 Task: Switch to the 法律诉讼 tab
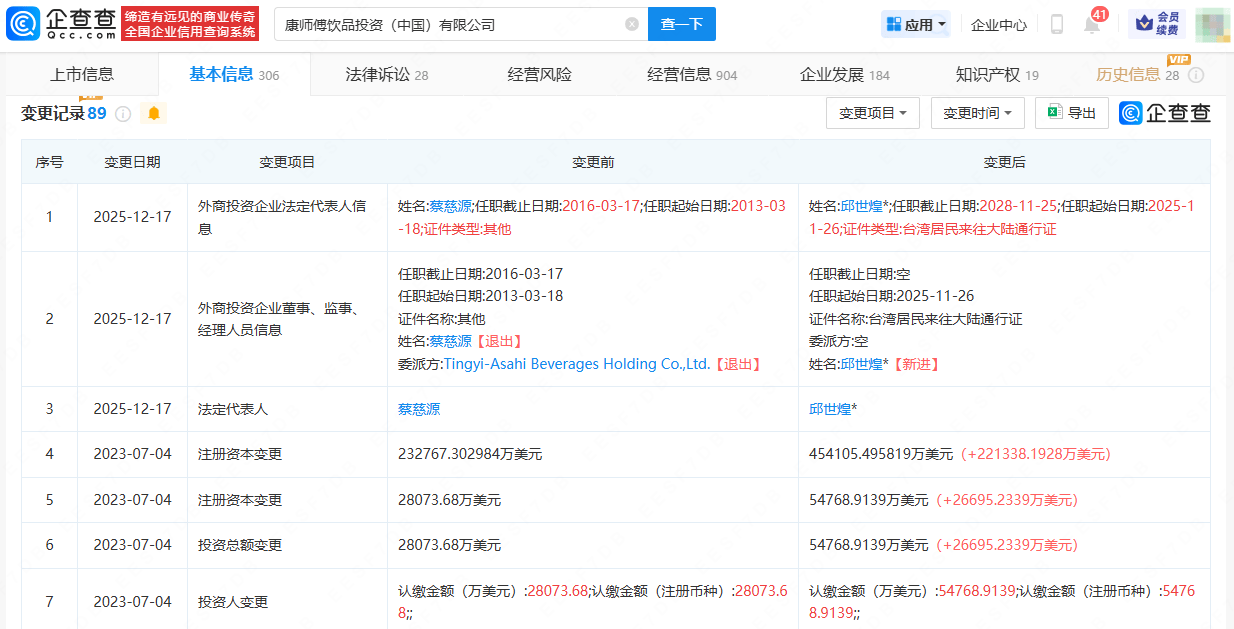point(386,75)
